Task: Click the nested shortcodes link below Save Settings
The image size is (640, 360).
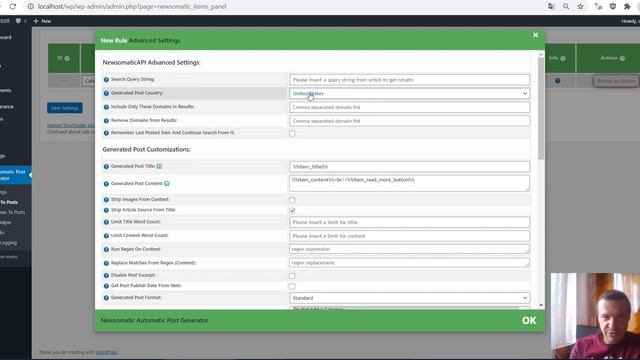Action: [71, 125]
